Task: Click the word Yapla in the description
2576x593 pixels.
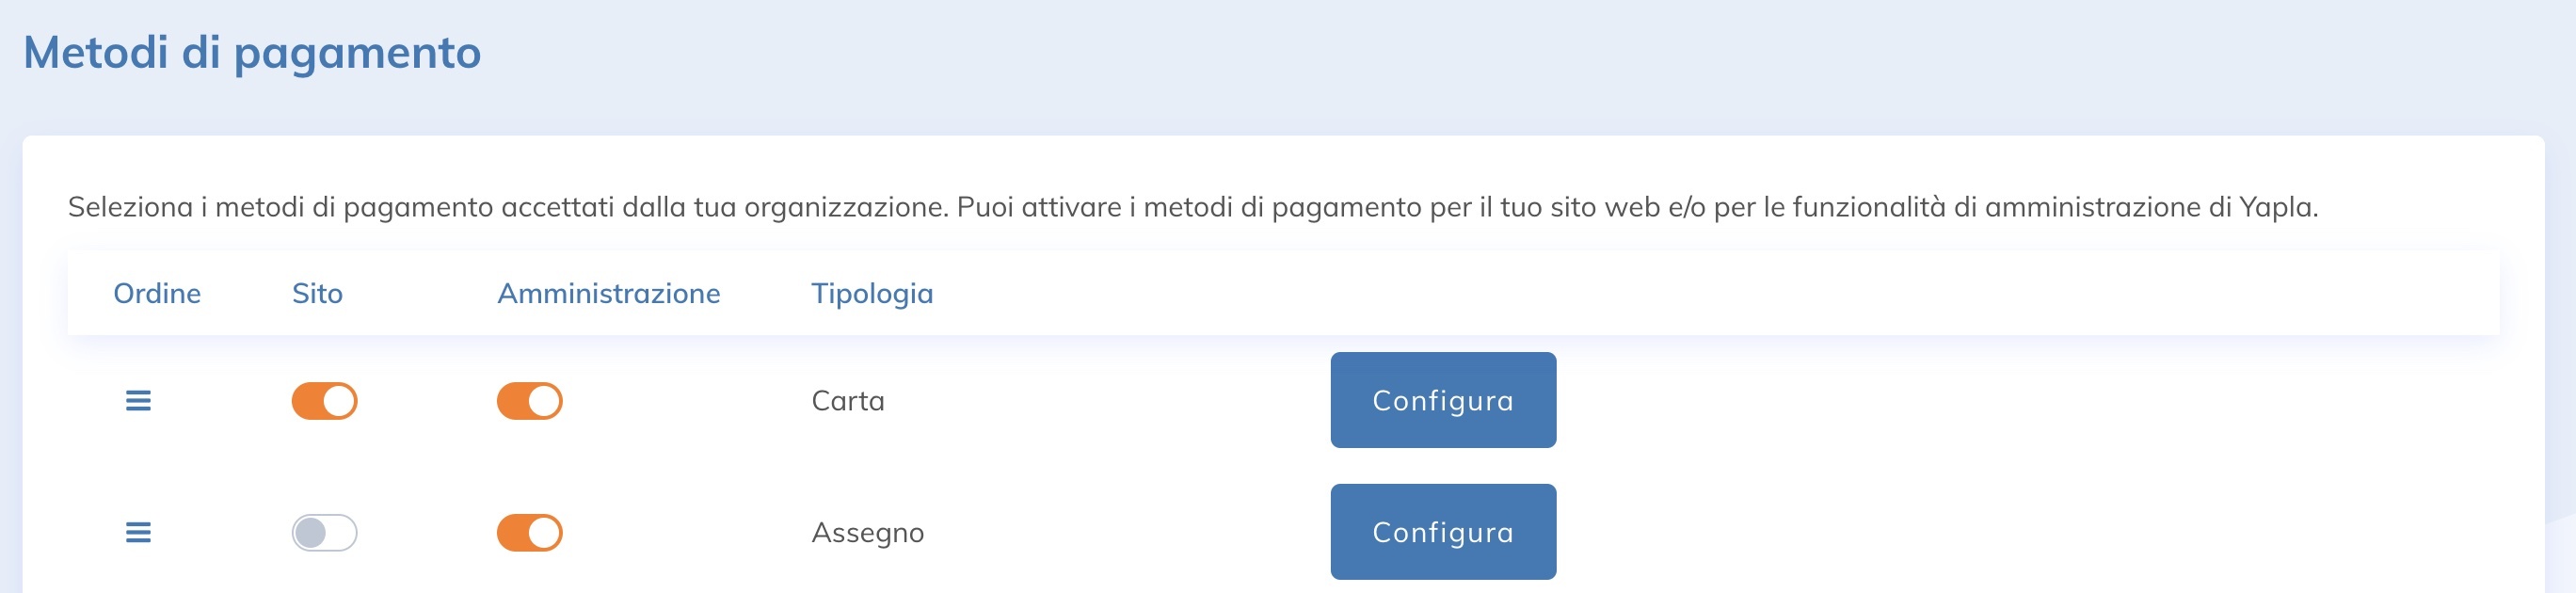Action: (x=2276, y=207)
